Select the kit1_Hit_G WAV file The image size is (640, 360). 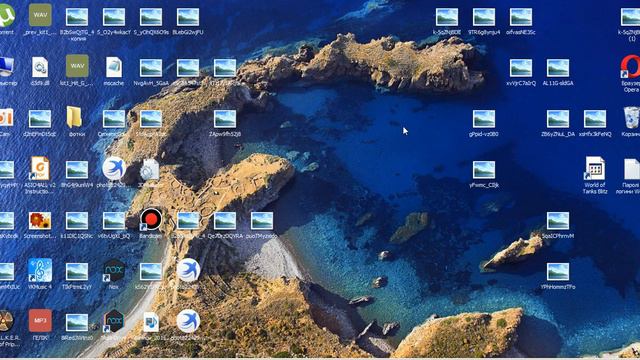click(x=77, y=66)
